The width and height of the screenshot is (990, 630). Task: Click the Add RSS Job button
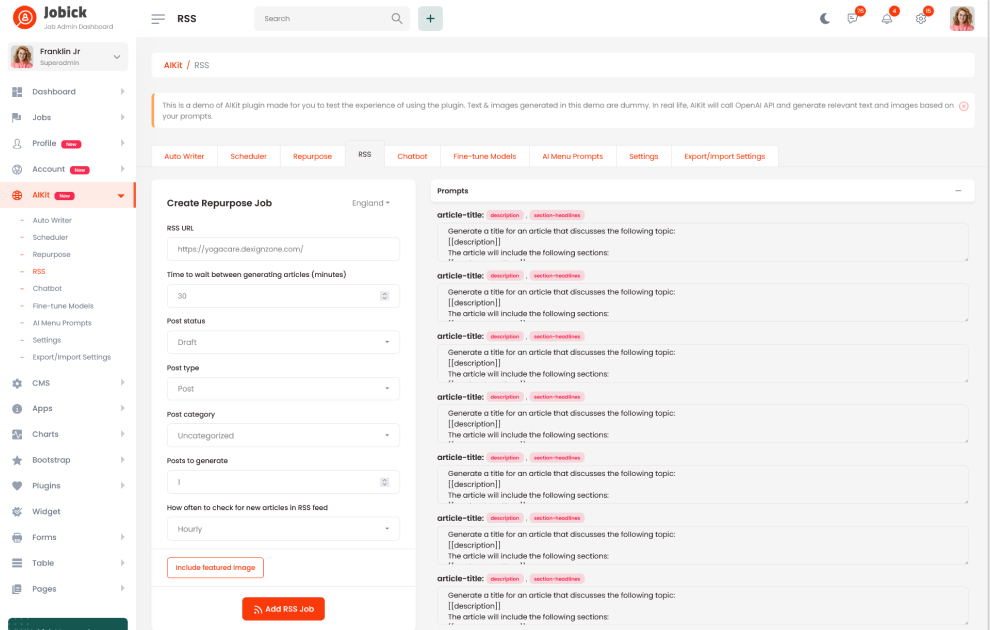[x=283, y=609]
